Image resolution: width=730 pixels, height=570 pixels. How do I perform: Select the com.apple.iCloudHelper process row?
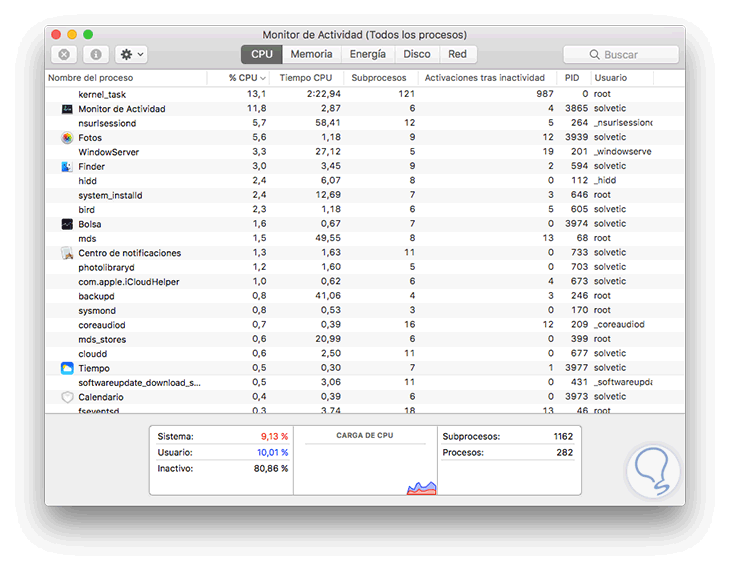tap(365, 282)
